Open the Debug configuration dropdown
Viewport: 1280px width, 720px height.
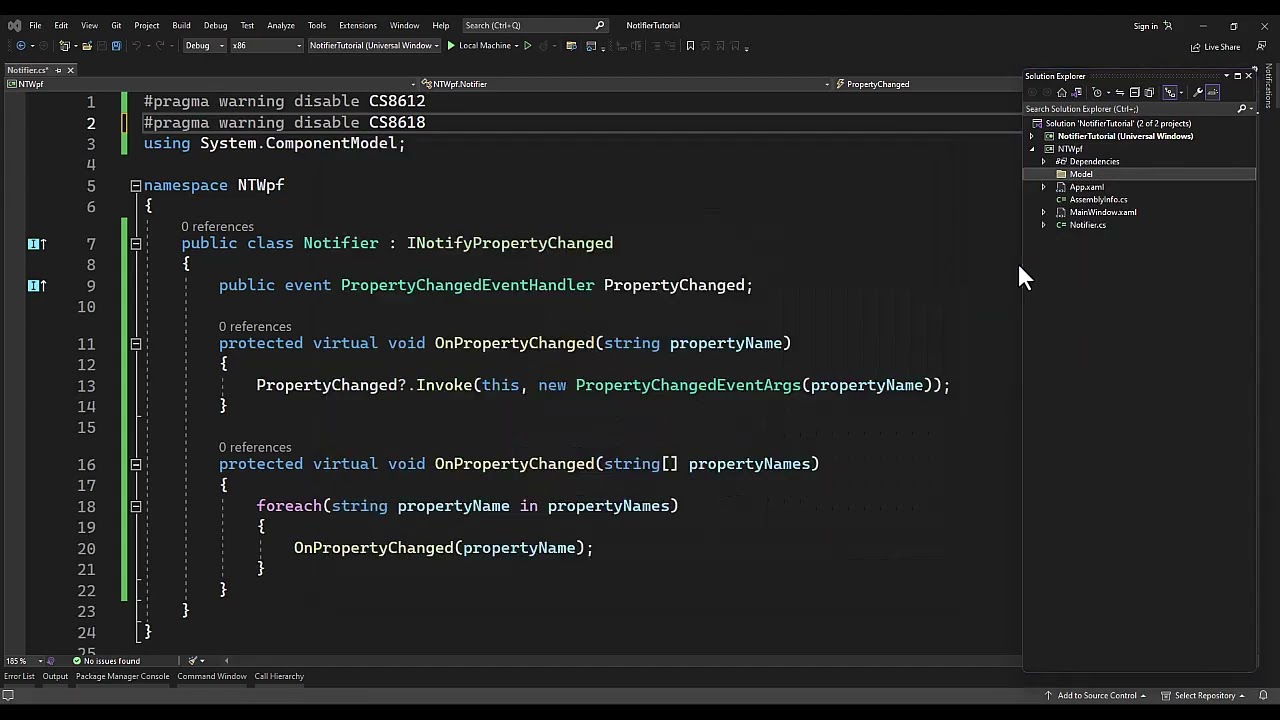tap(204, 46)
